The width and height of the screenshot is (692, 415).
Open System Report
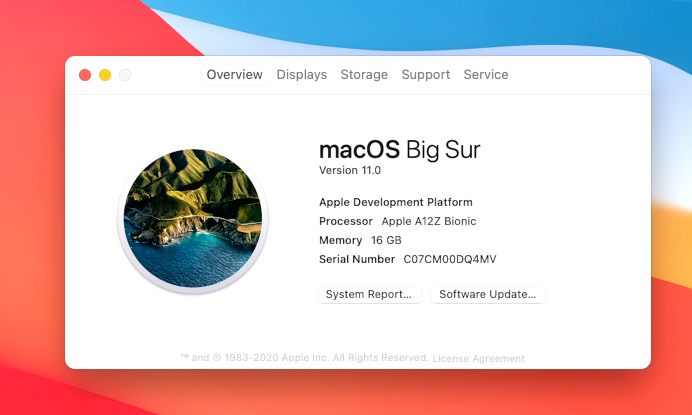[369, 294]
